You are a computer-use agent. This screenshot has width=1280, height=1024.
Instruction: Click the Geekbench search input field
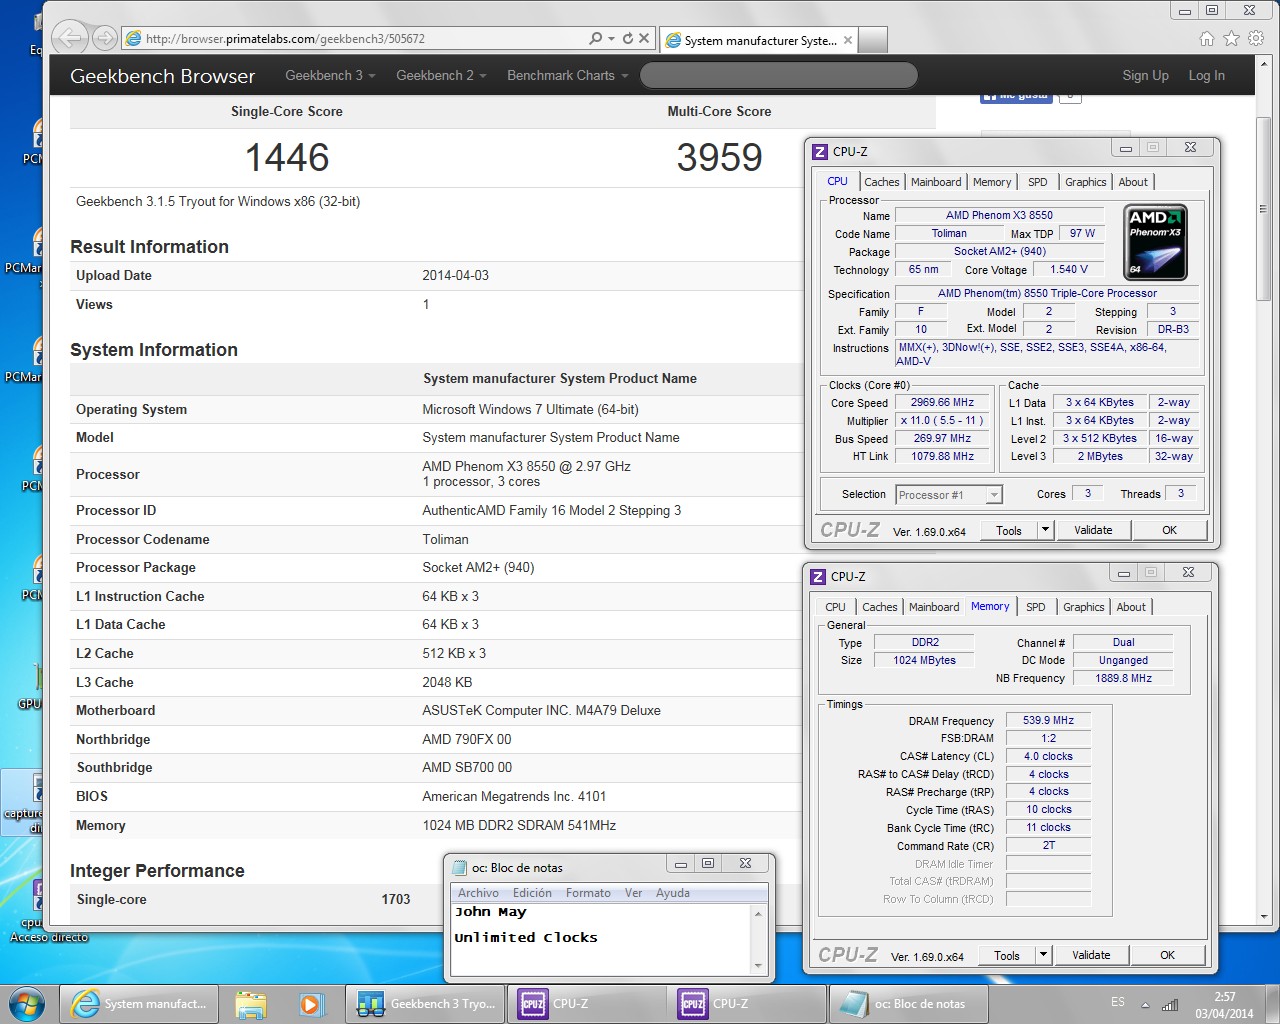tap(778, 75)
